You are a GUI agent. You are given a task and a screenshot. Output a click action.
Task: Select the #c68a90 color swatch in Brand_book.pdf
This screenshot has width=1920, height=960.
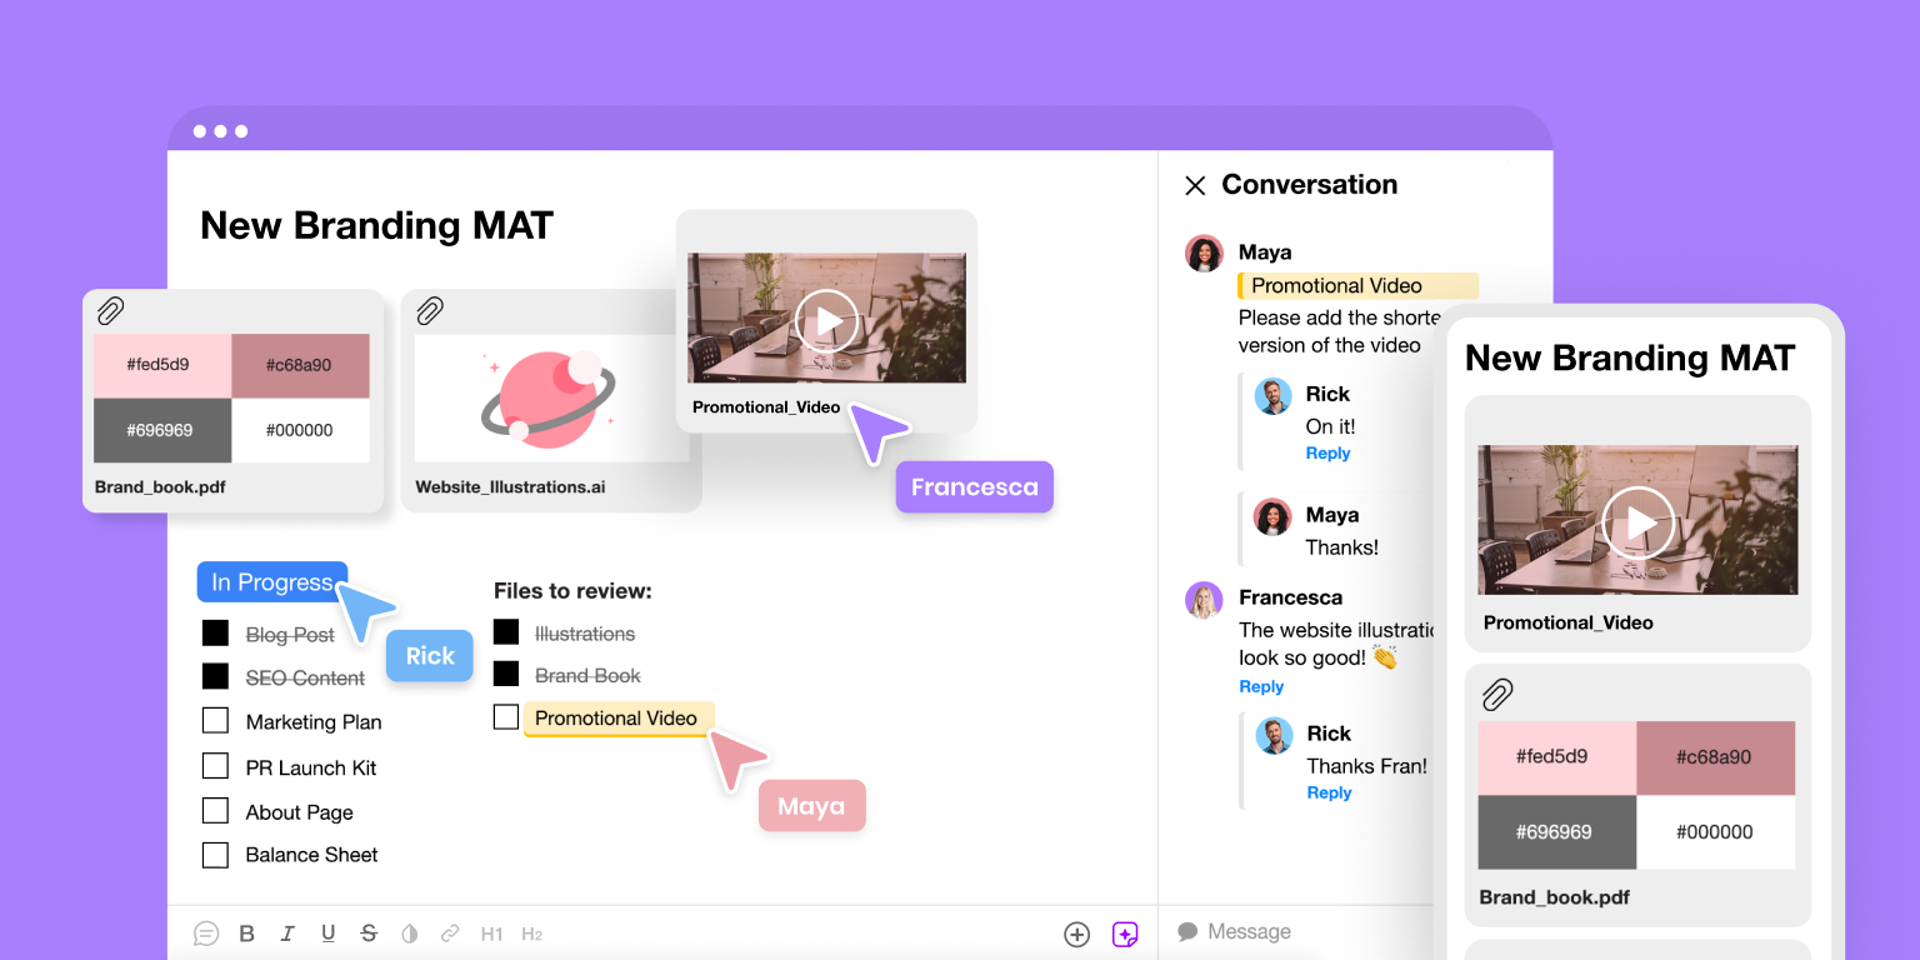point(300,365)
